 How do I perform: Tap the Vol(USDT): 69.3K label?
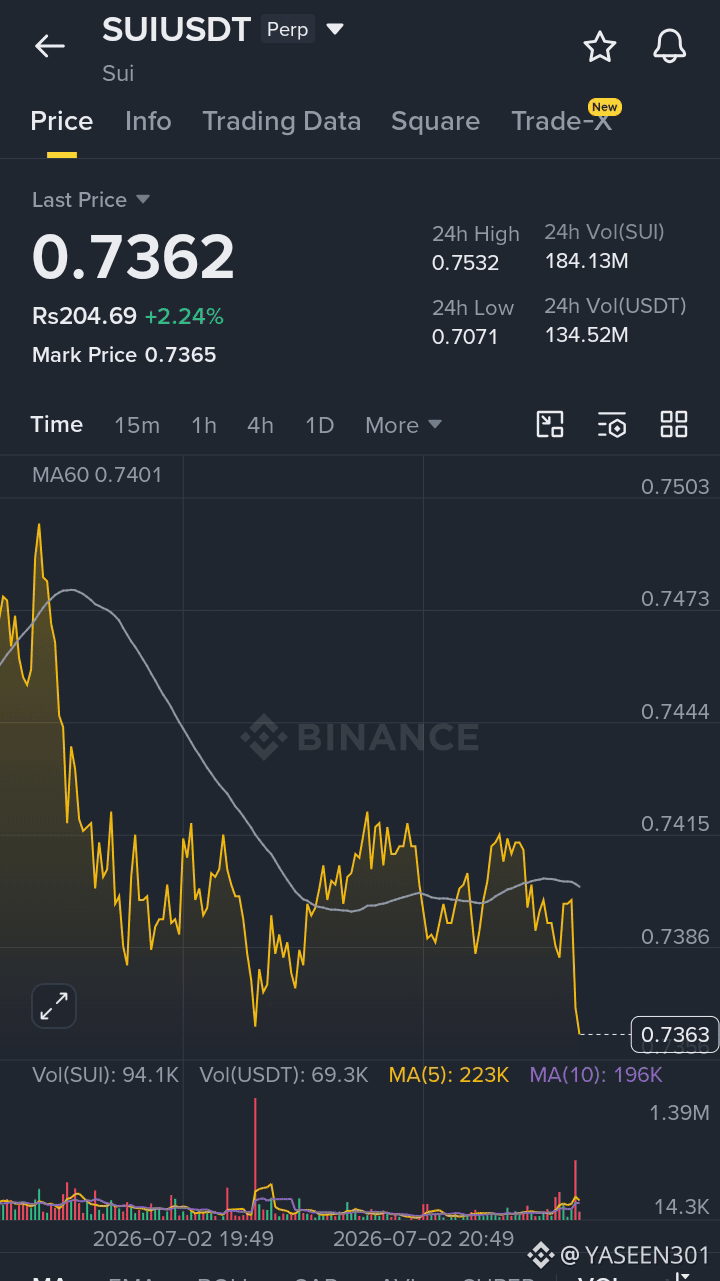tap(284, 1075)
